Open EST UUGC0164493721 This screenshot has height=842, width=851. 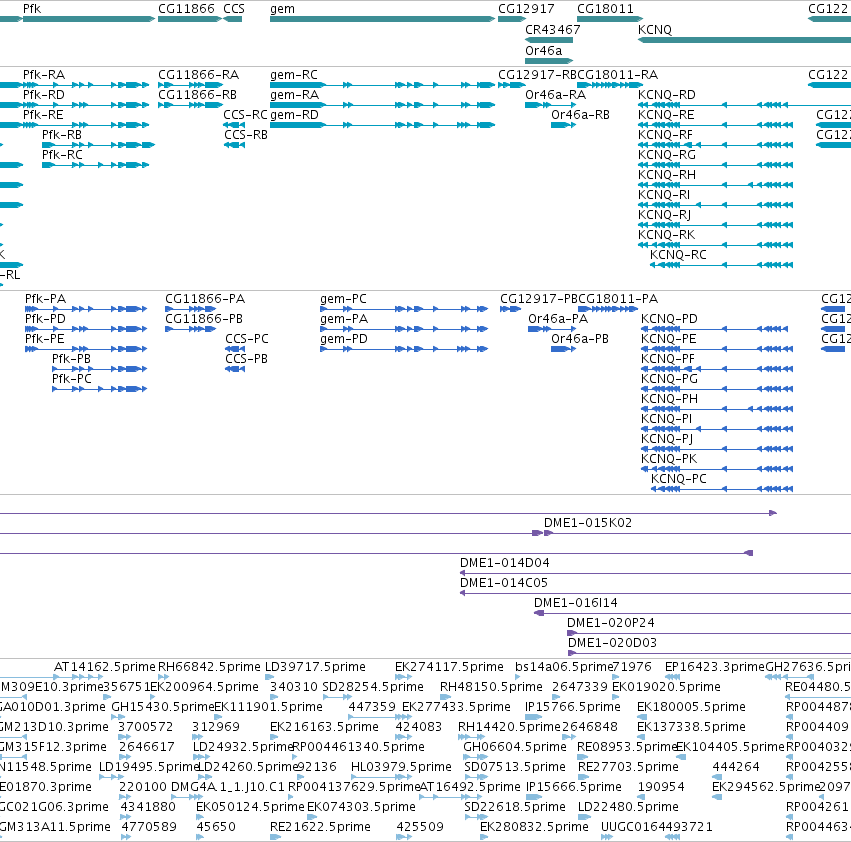tap(657, 826)
